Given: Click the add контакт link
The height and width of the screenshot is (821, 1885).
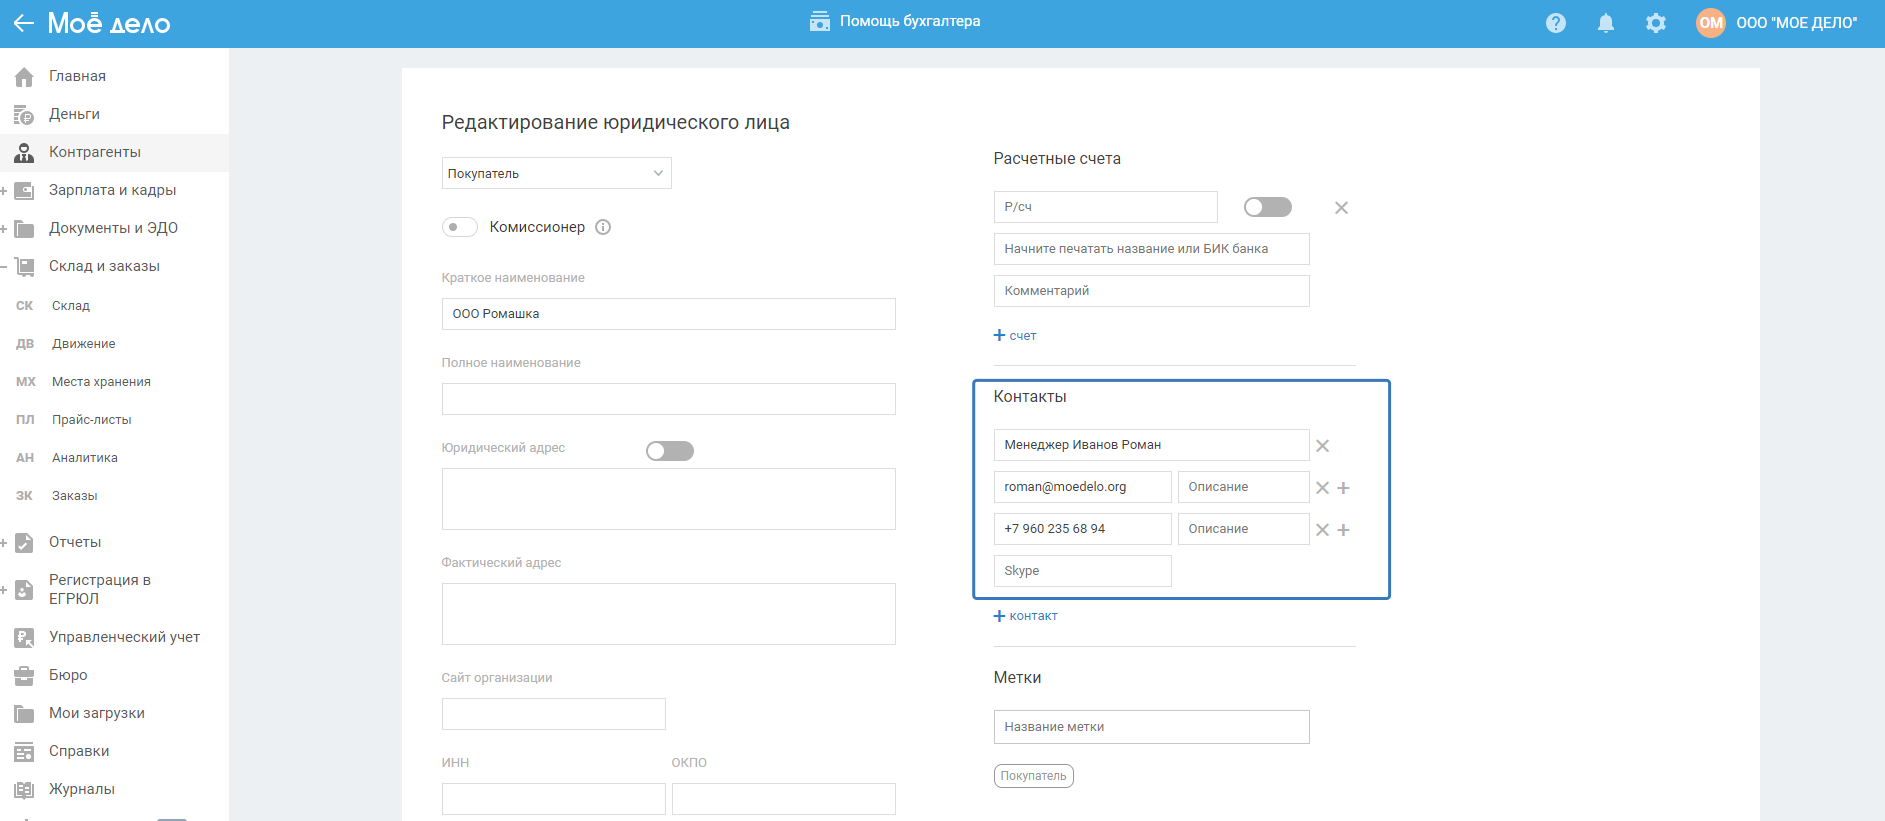Looking at the screenshot, I should coord(1025,616).
